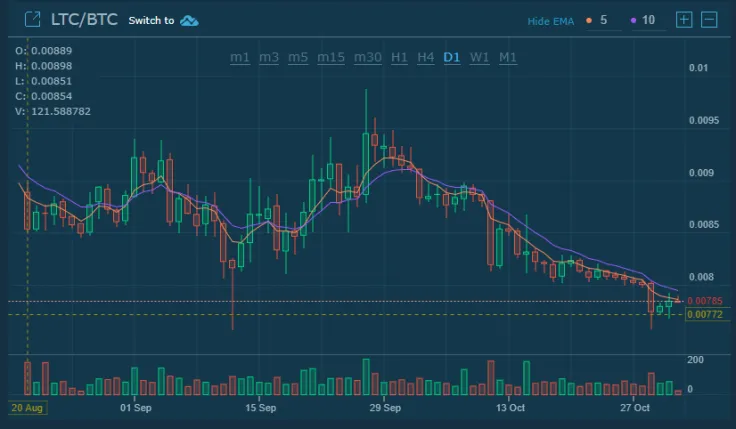
Task: Click the 15 Sep date label
Action: tap(261, 408)
